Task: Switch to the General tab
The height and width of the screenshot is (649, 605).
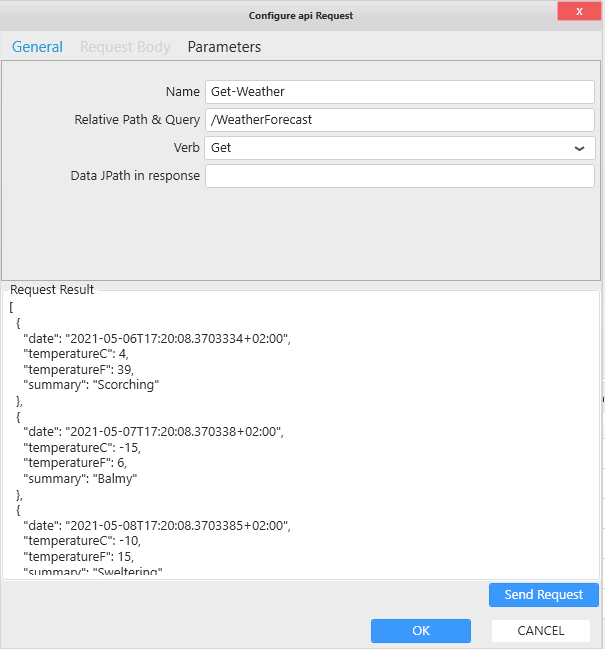Action: point(37,47)
